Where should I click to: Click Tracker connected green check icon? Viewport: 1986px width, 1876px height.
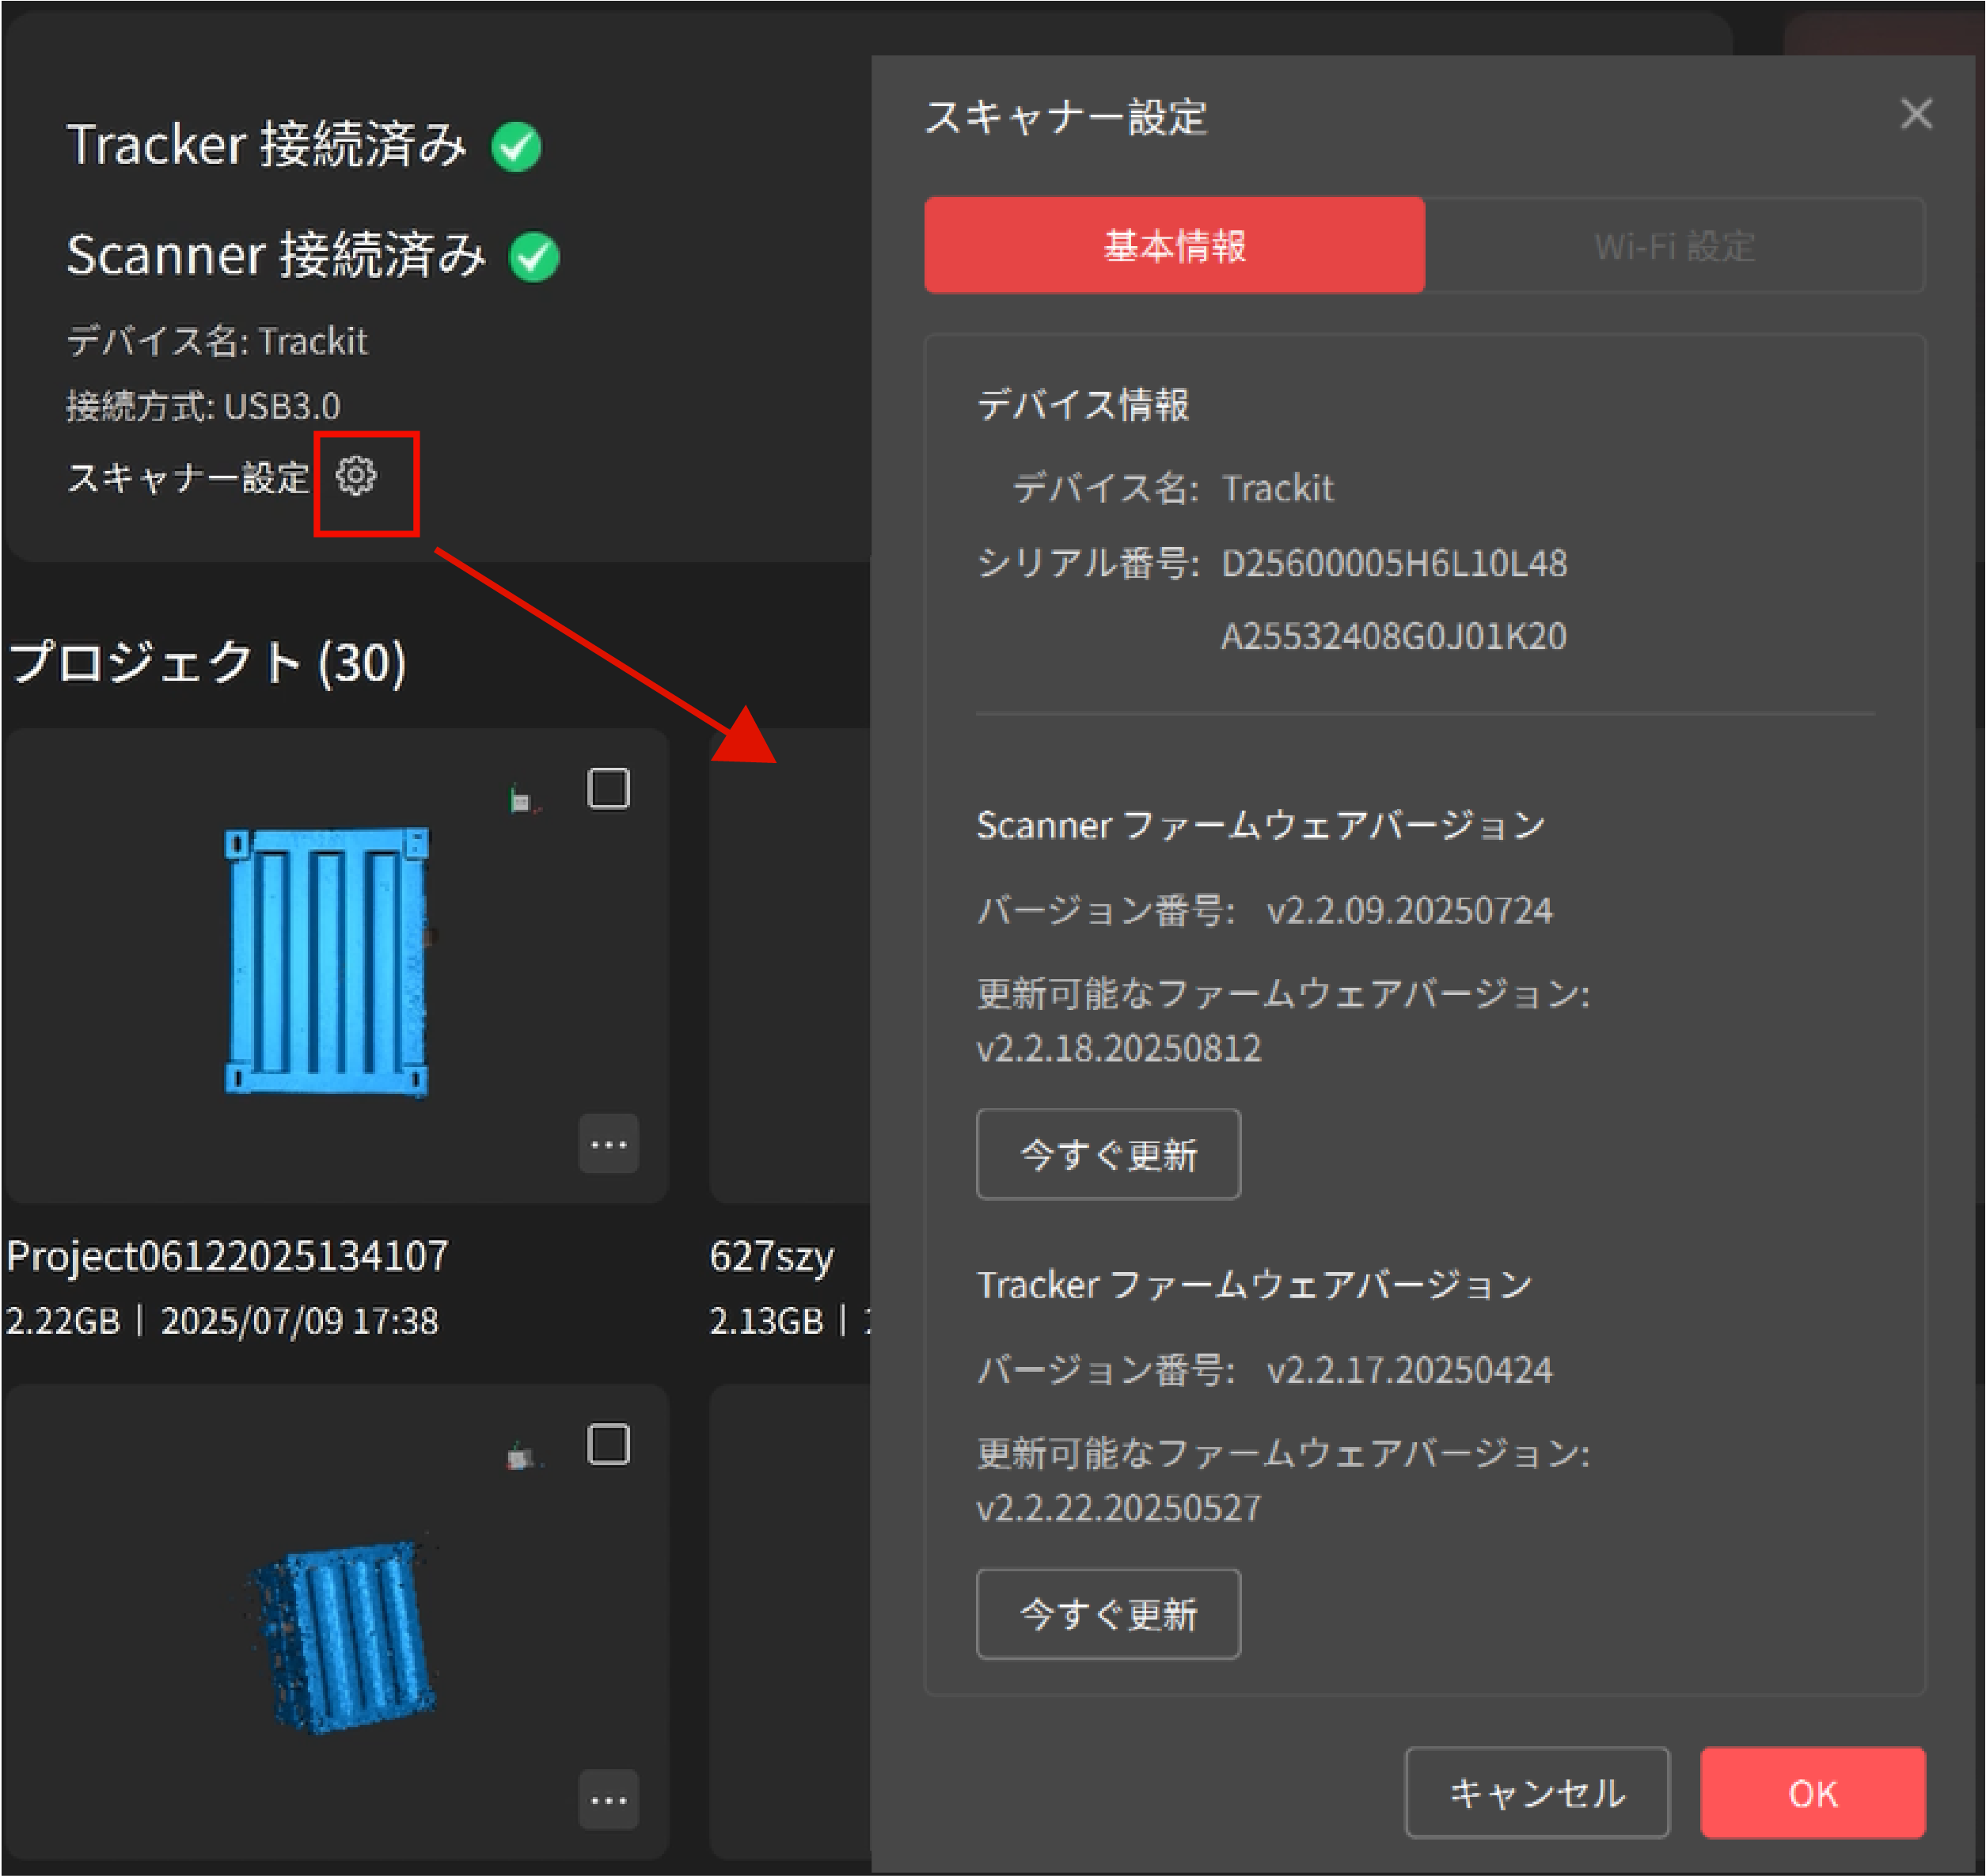tap(517, 148)
